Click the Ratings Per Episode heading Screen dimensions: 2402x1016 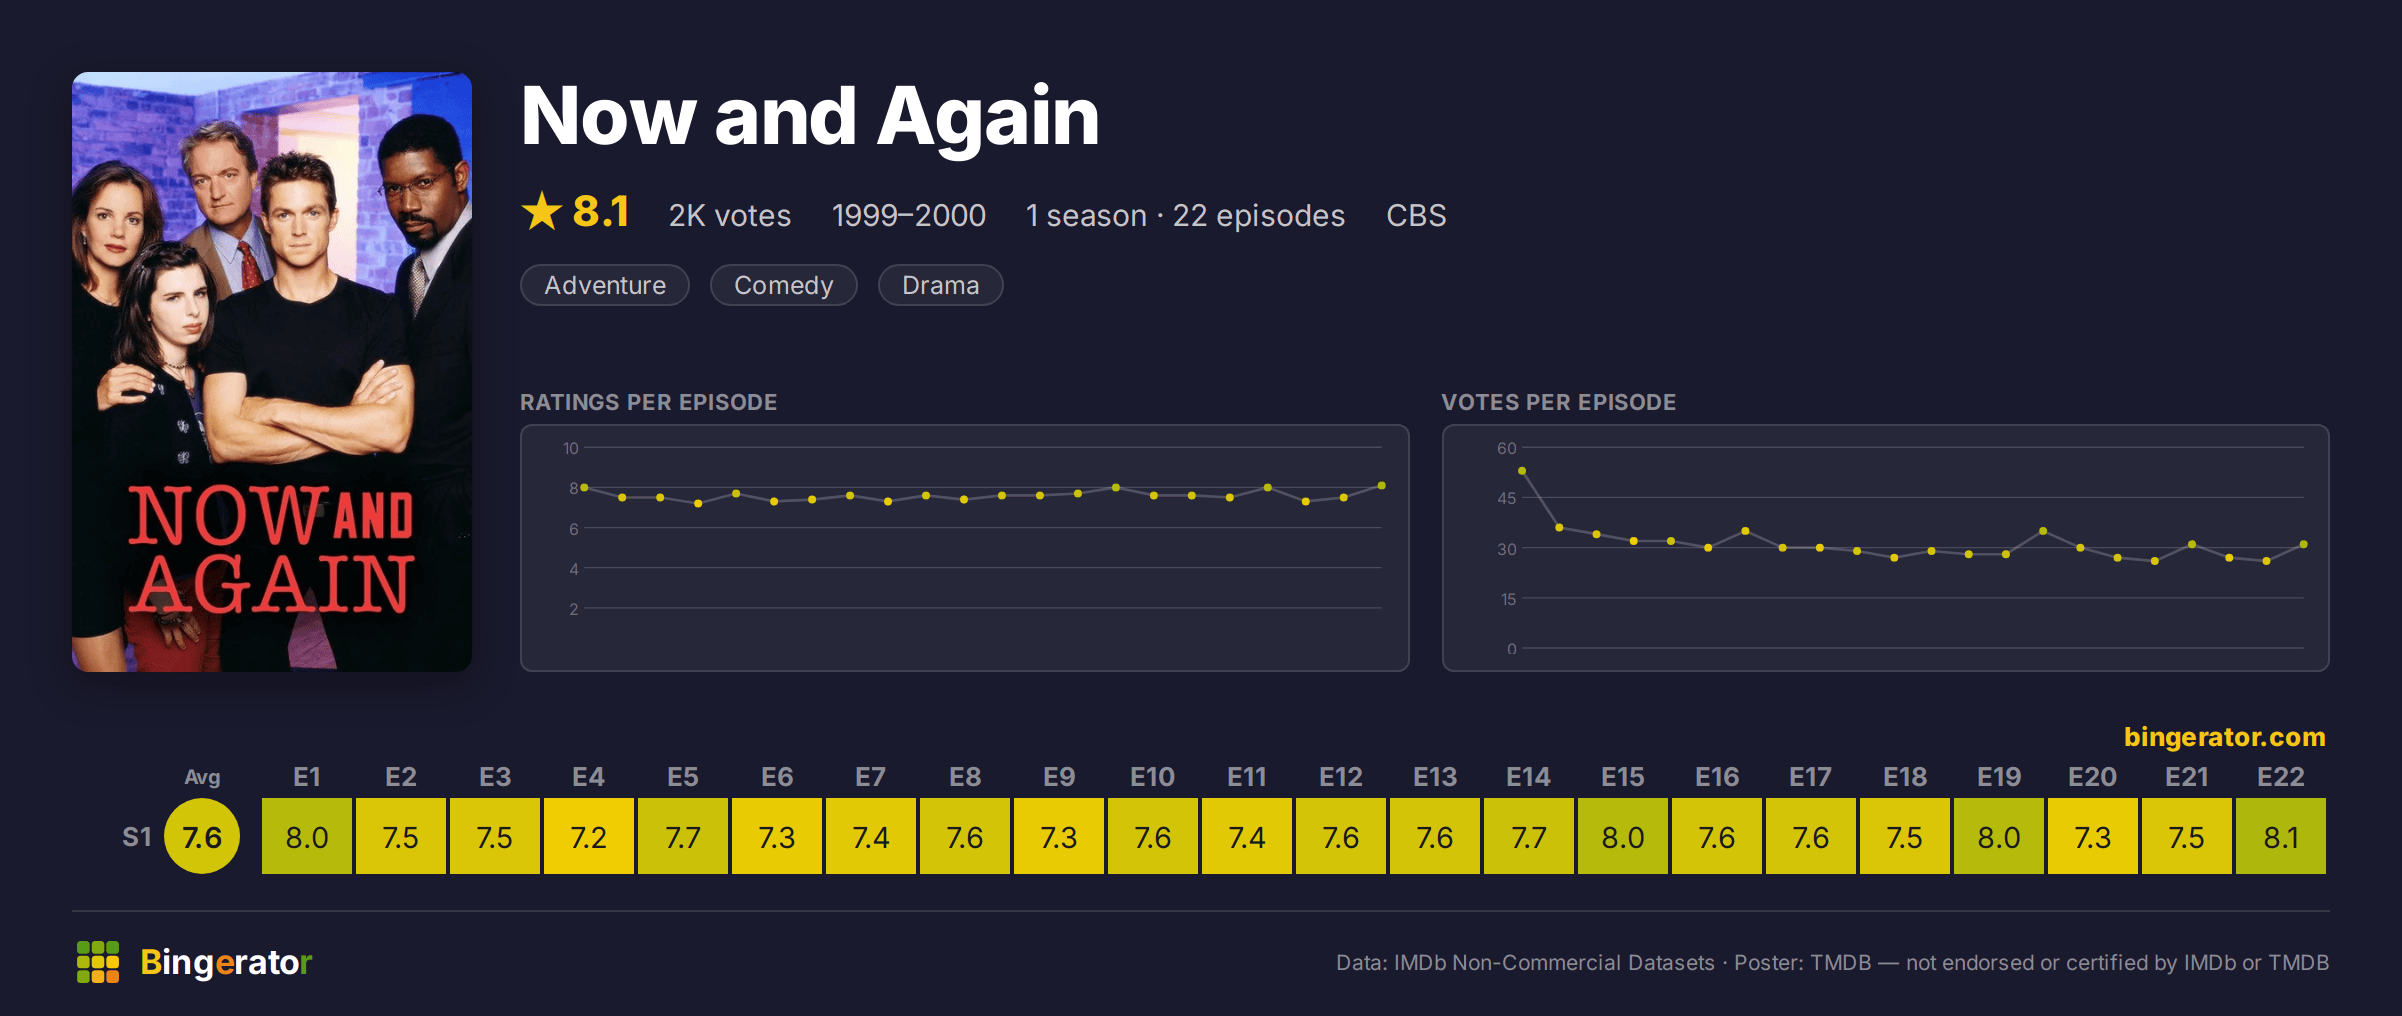(x=649, y=402)
